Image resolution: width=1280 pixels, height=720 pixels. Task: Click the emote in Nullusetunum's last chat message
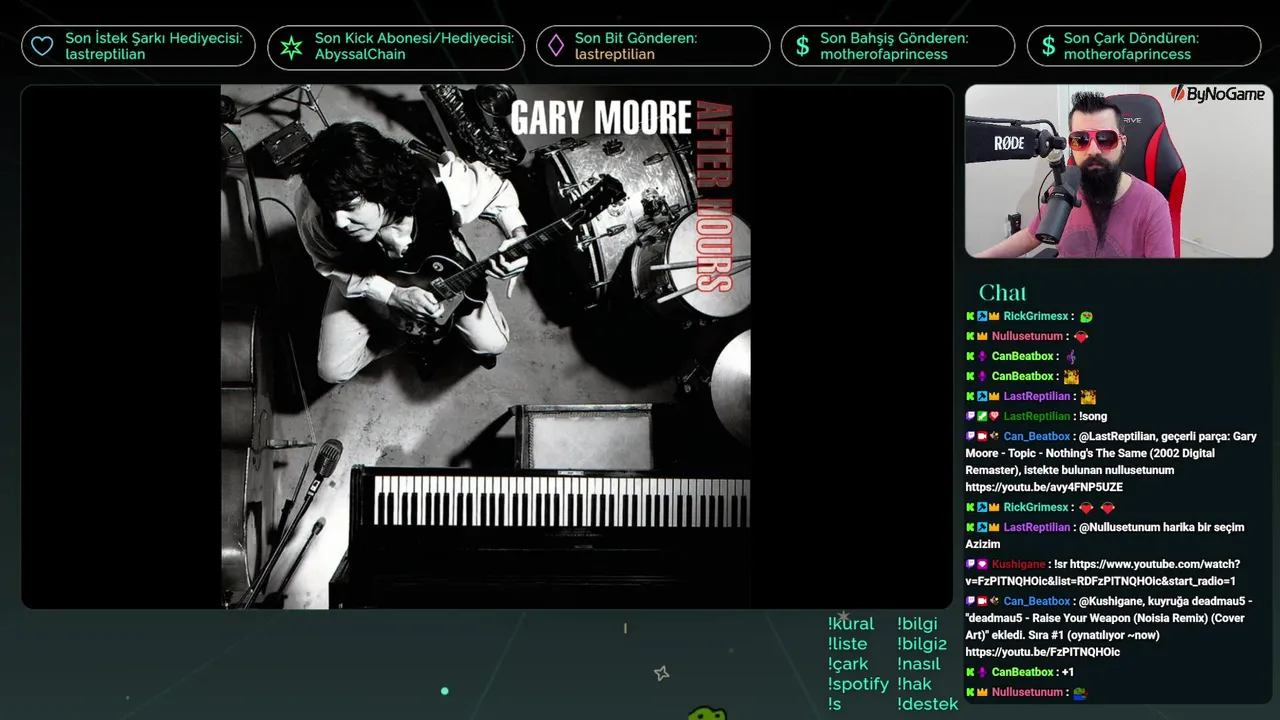tap(1080, 693)
